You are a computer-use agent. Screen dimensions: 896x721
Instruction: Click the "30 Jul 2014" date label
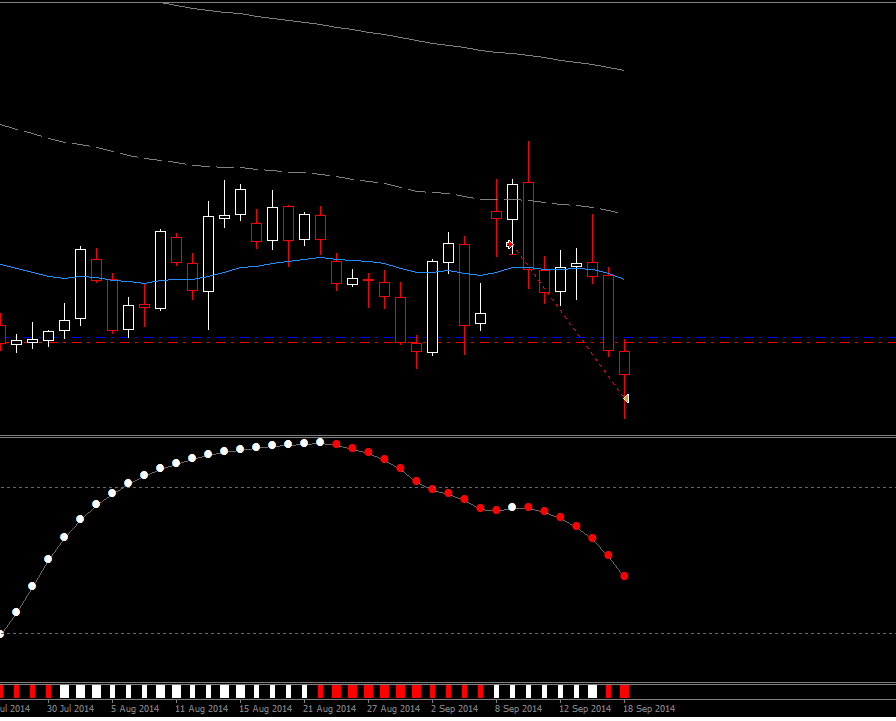tap(70, 708)
